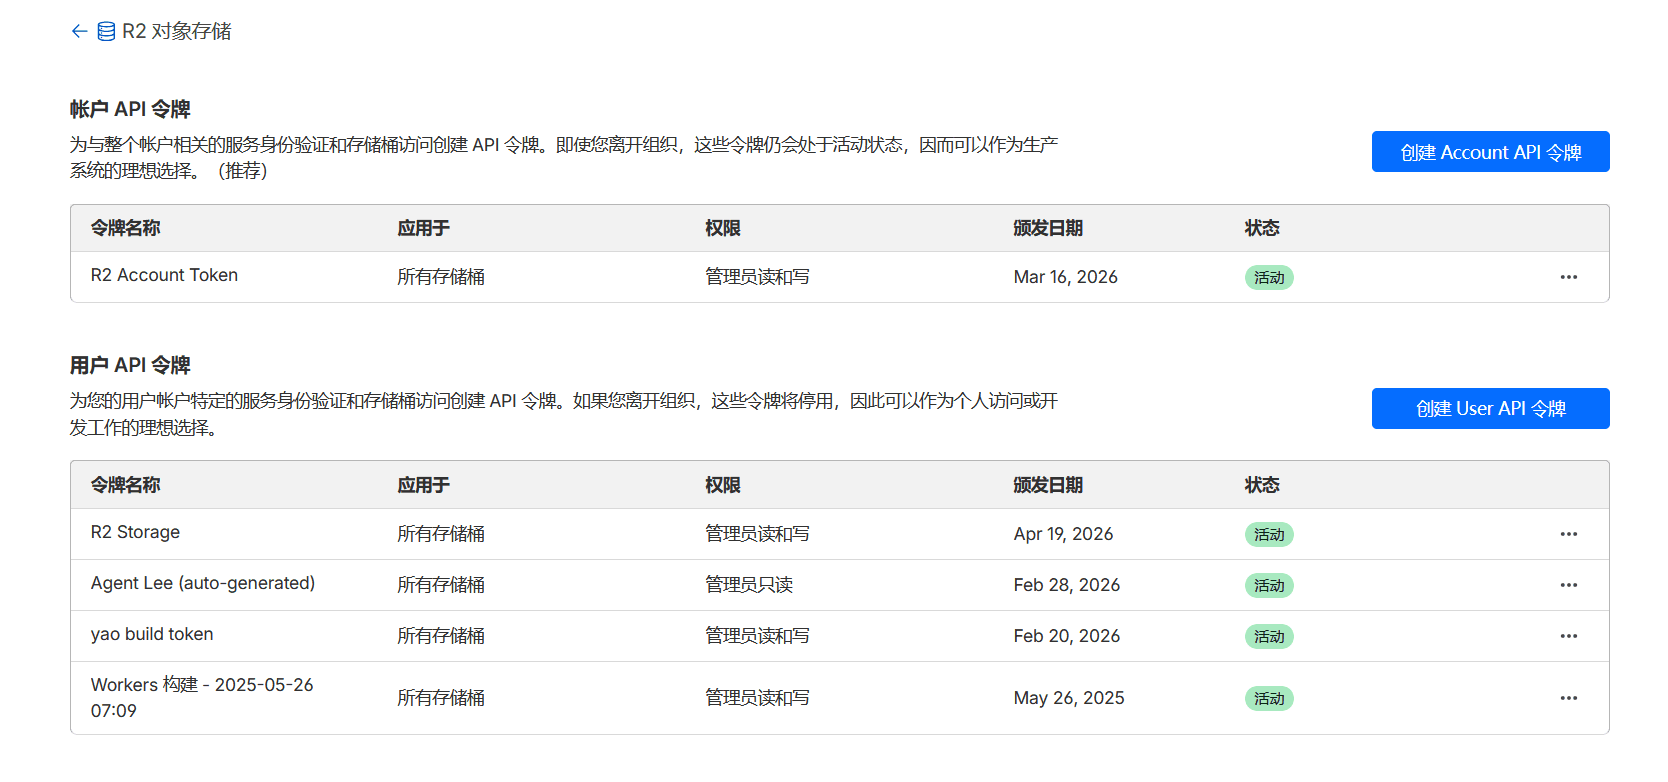
Task: Open three-dot menu for yao build token
Action: [x=1568, y=636]
